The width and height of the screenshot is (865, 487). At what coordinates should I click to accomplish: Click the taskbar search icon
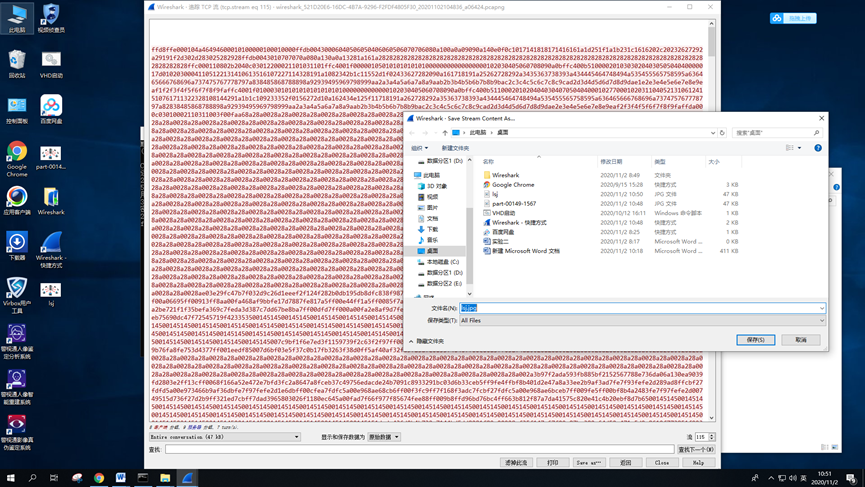(32, 478)
